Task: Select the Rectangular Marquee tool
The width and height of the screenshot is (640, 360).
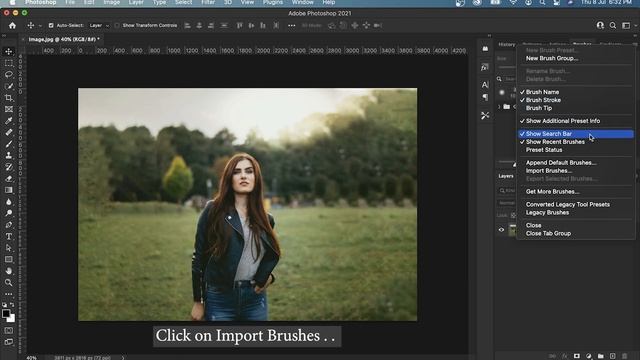Action: [x=9, y=63]
